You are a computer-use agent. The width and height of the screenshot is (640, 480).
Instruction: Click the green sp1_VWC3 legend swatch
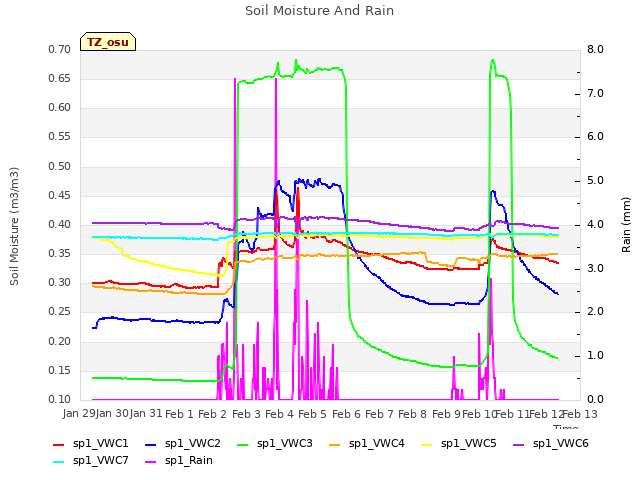click(243, 444)
